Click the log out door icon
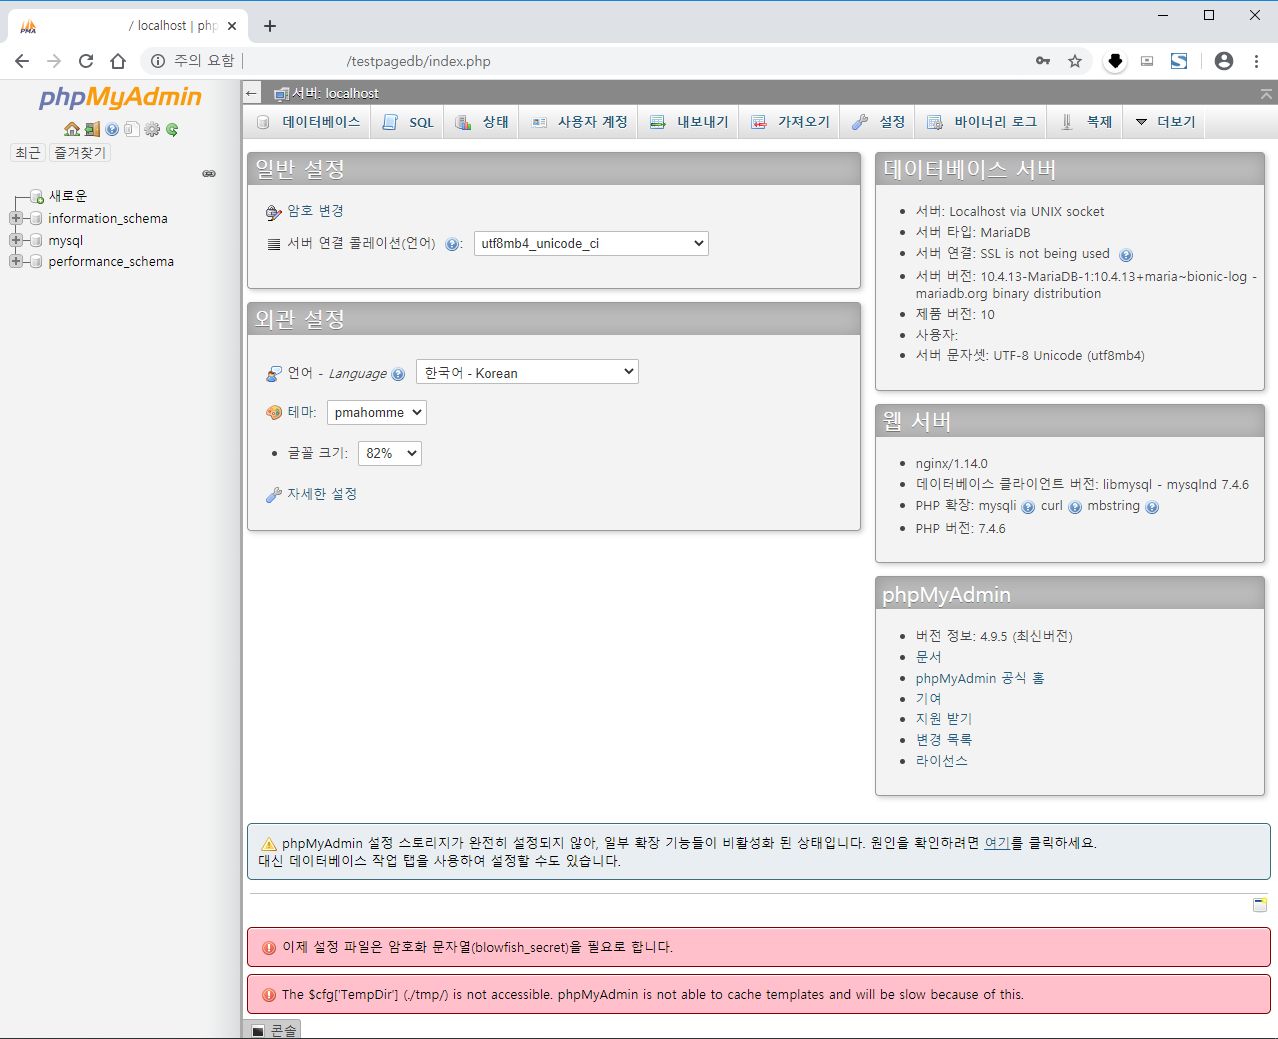Viewport: 1278px width, 1039px height. point(92,129)
